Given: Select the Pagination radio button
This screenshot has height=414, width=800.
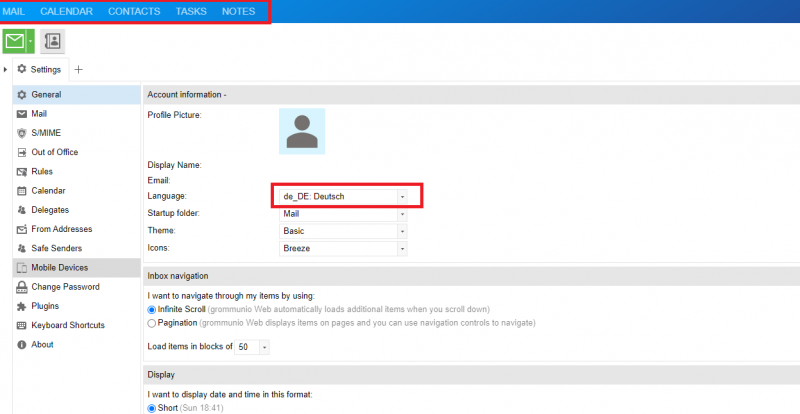Looking at the screenshot, I should click(152, 323).
